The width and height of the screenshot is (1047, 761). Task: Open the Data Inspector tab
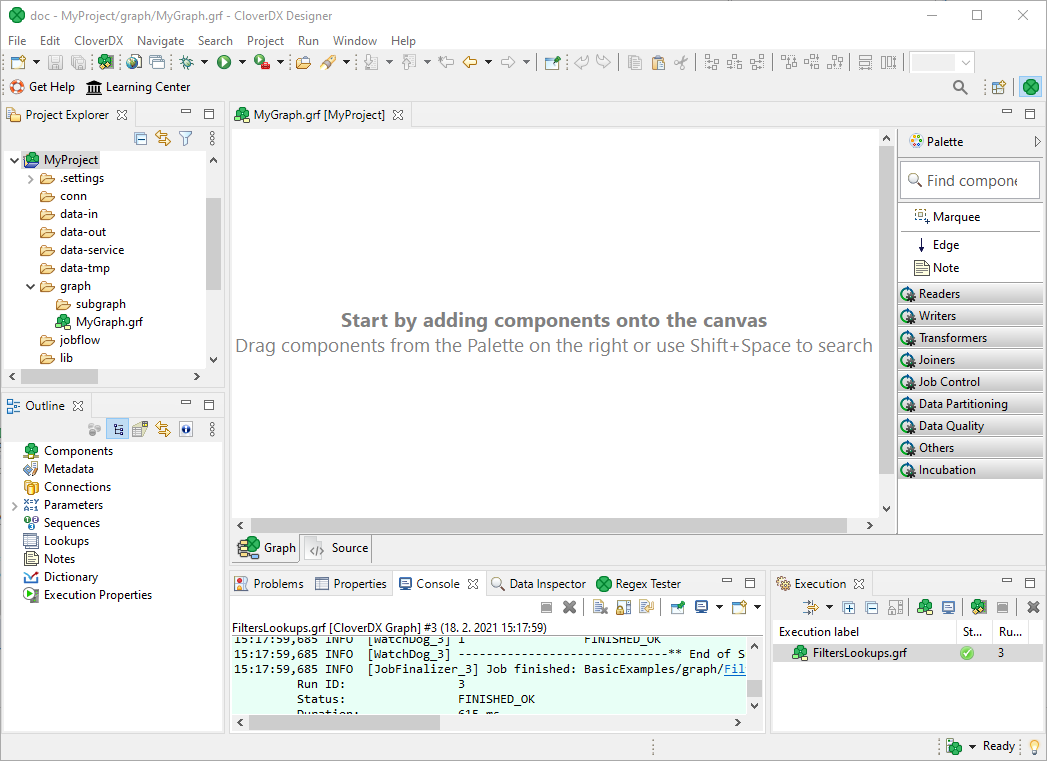(x=538, y=583)
